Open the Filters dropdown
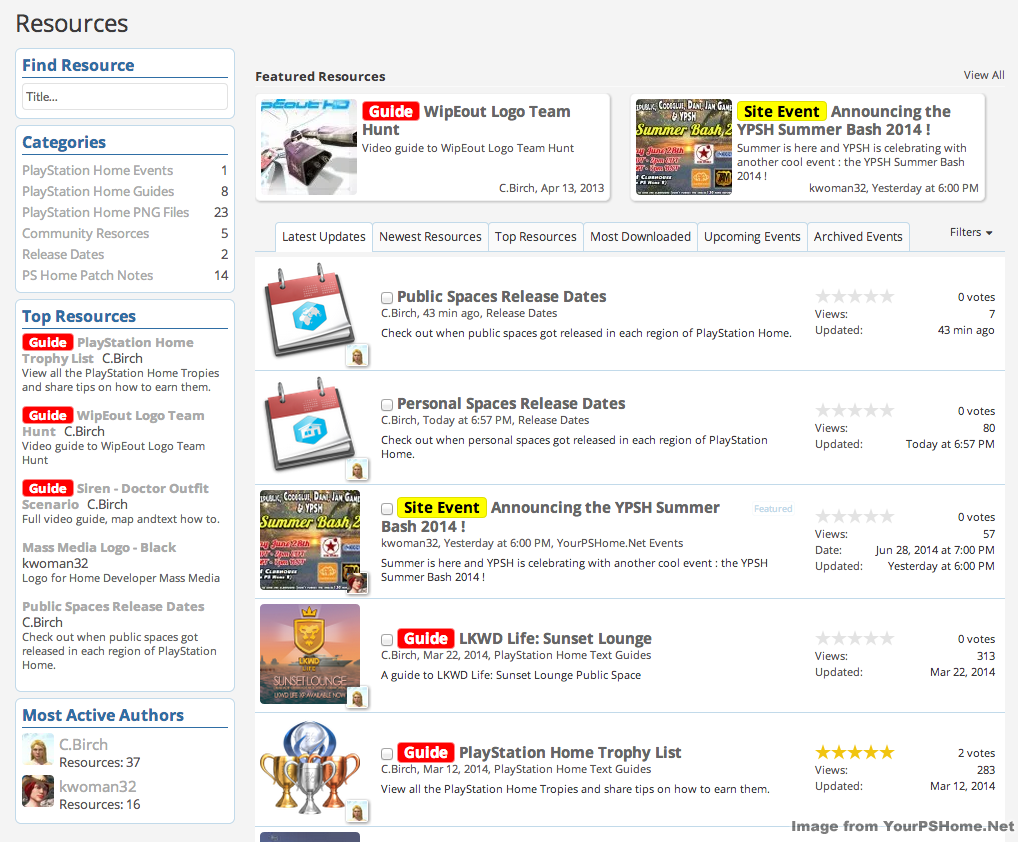 [x=971, y=232]
